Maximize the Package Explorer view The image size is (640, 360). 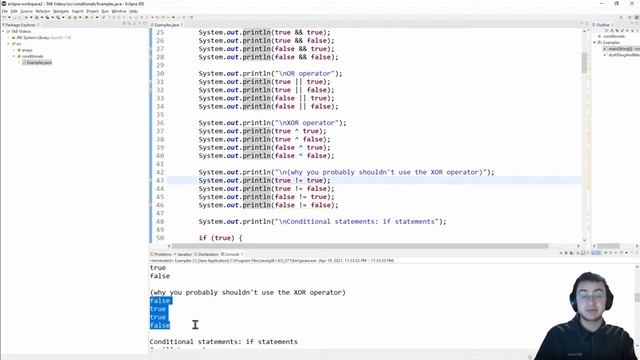coord(145,24)
